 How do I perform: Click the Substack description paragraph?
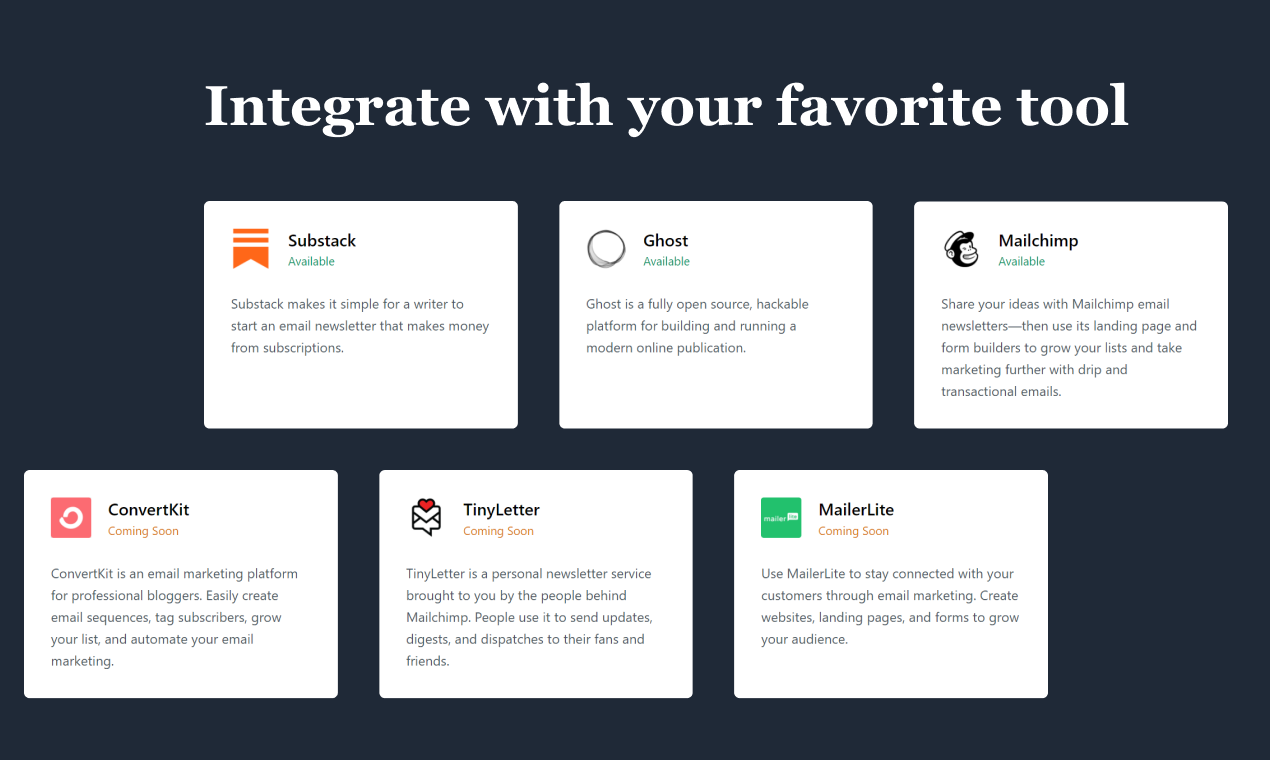point(360,326)
